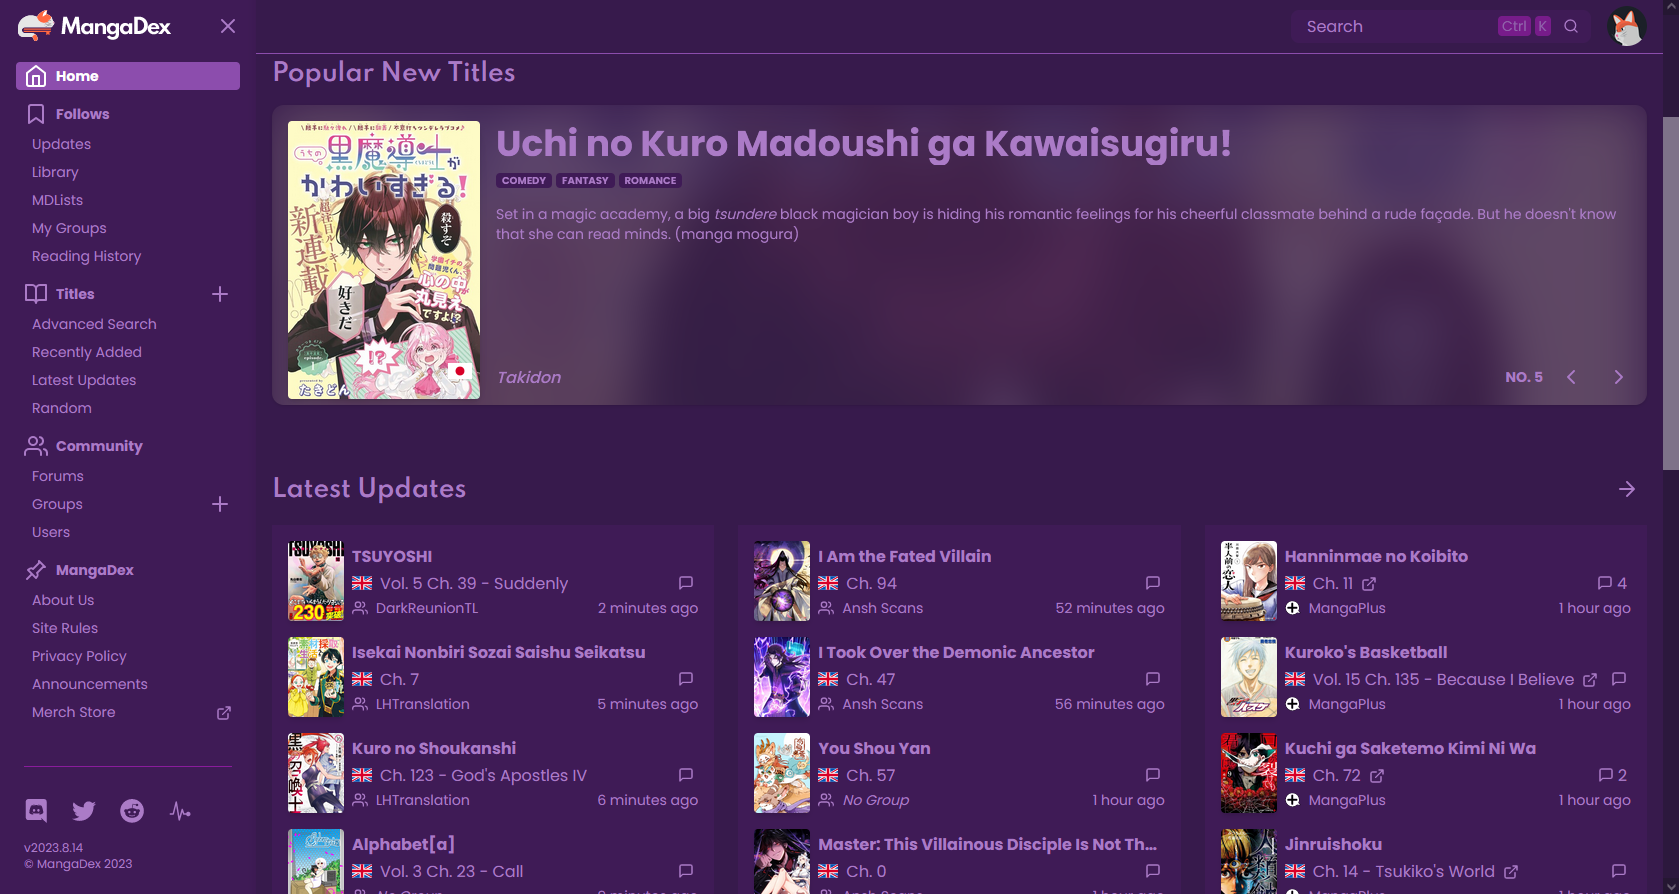Close the sidebar with the X icon
Screen dimensions: 1679x894
click(x=228, y=26)
